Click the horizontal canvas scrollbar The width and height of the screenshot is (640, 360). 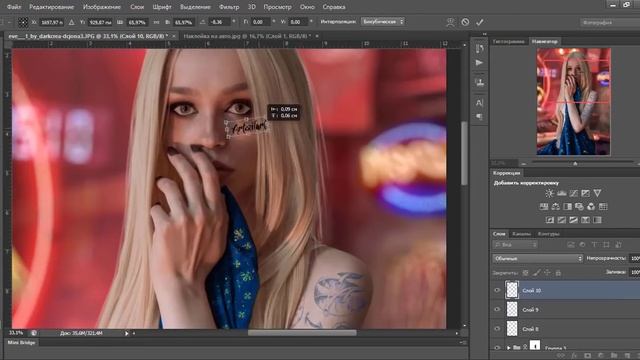pyautogui.click(x=302, y=333)
